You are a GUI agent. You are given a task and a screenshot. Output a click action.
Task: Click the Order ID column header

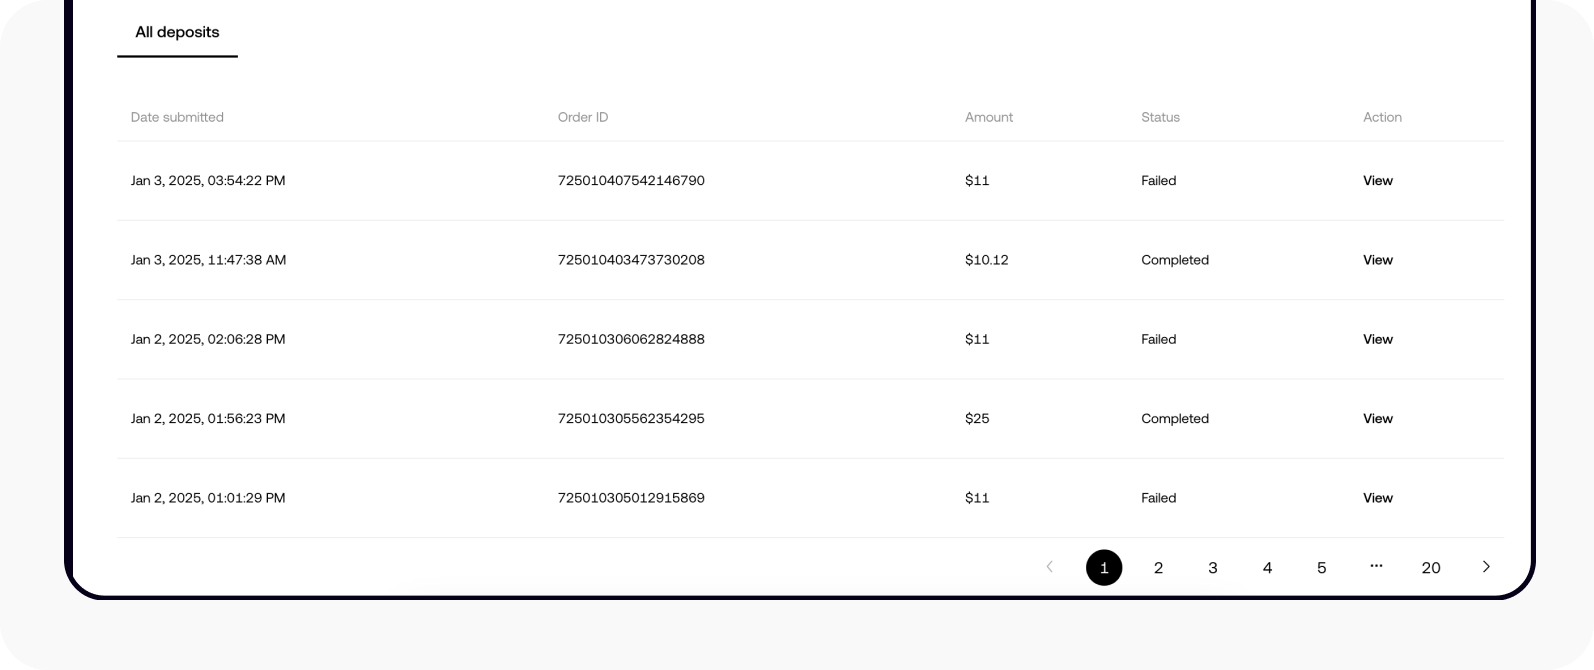583,117
